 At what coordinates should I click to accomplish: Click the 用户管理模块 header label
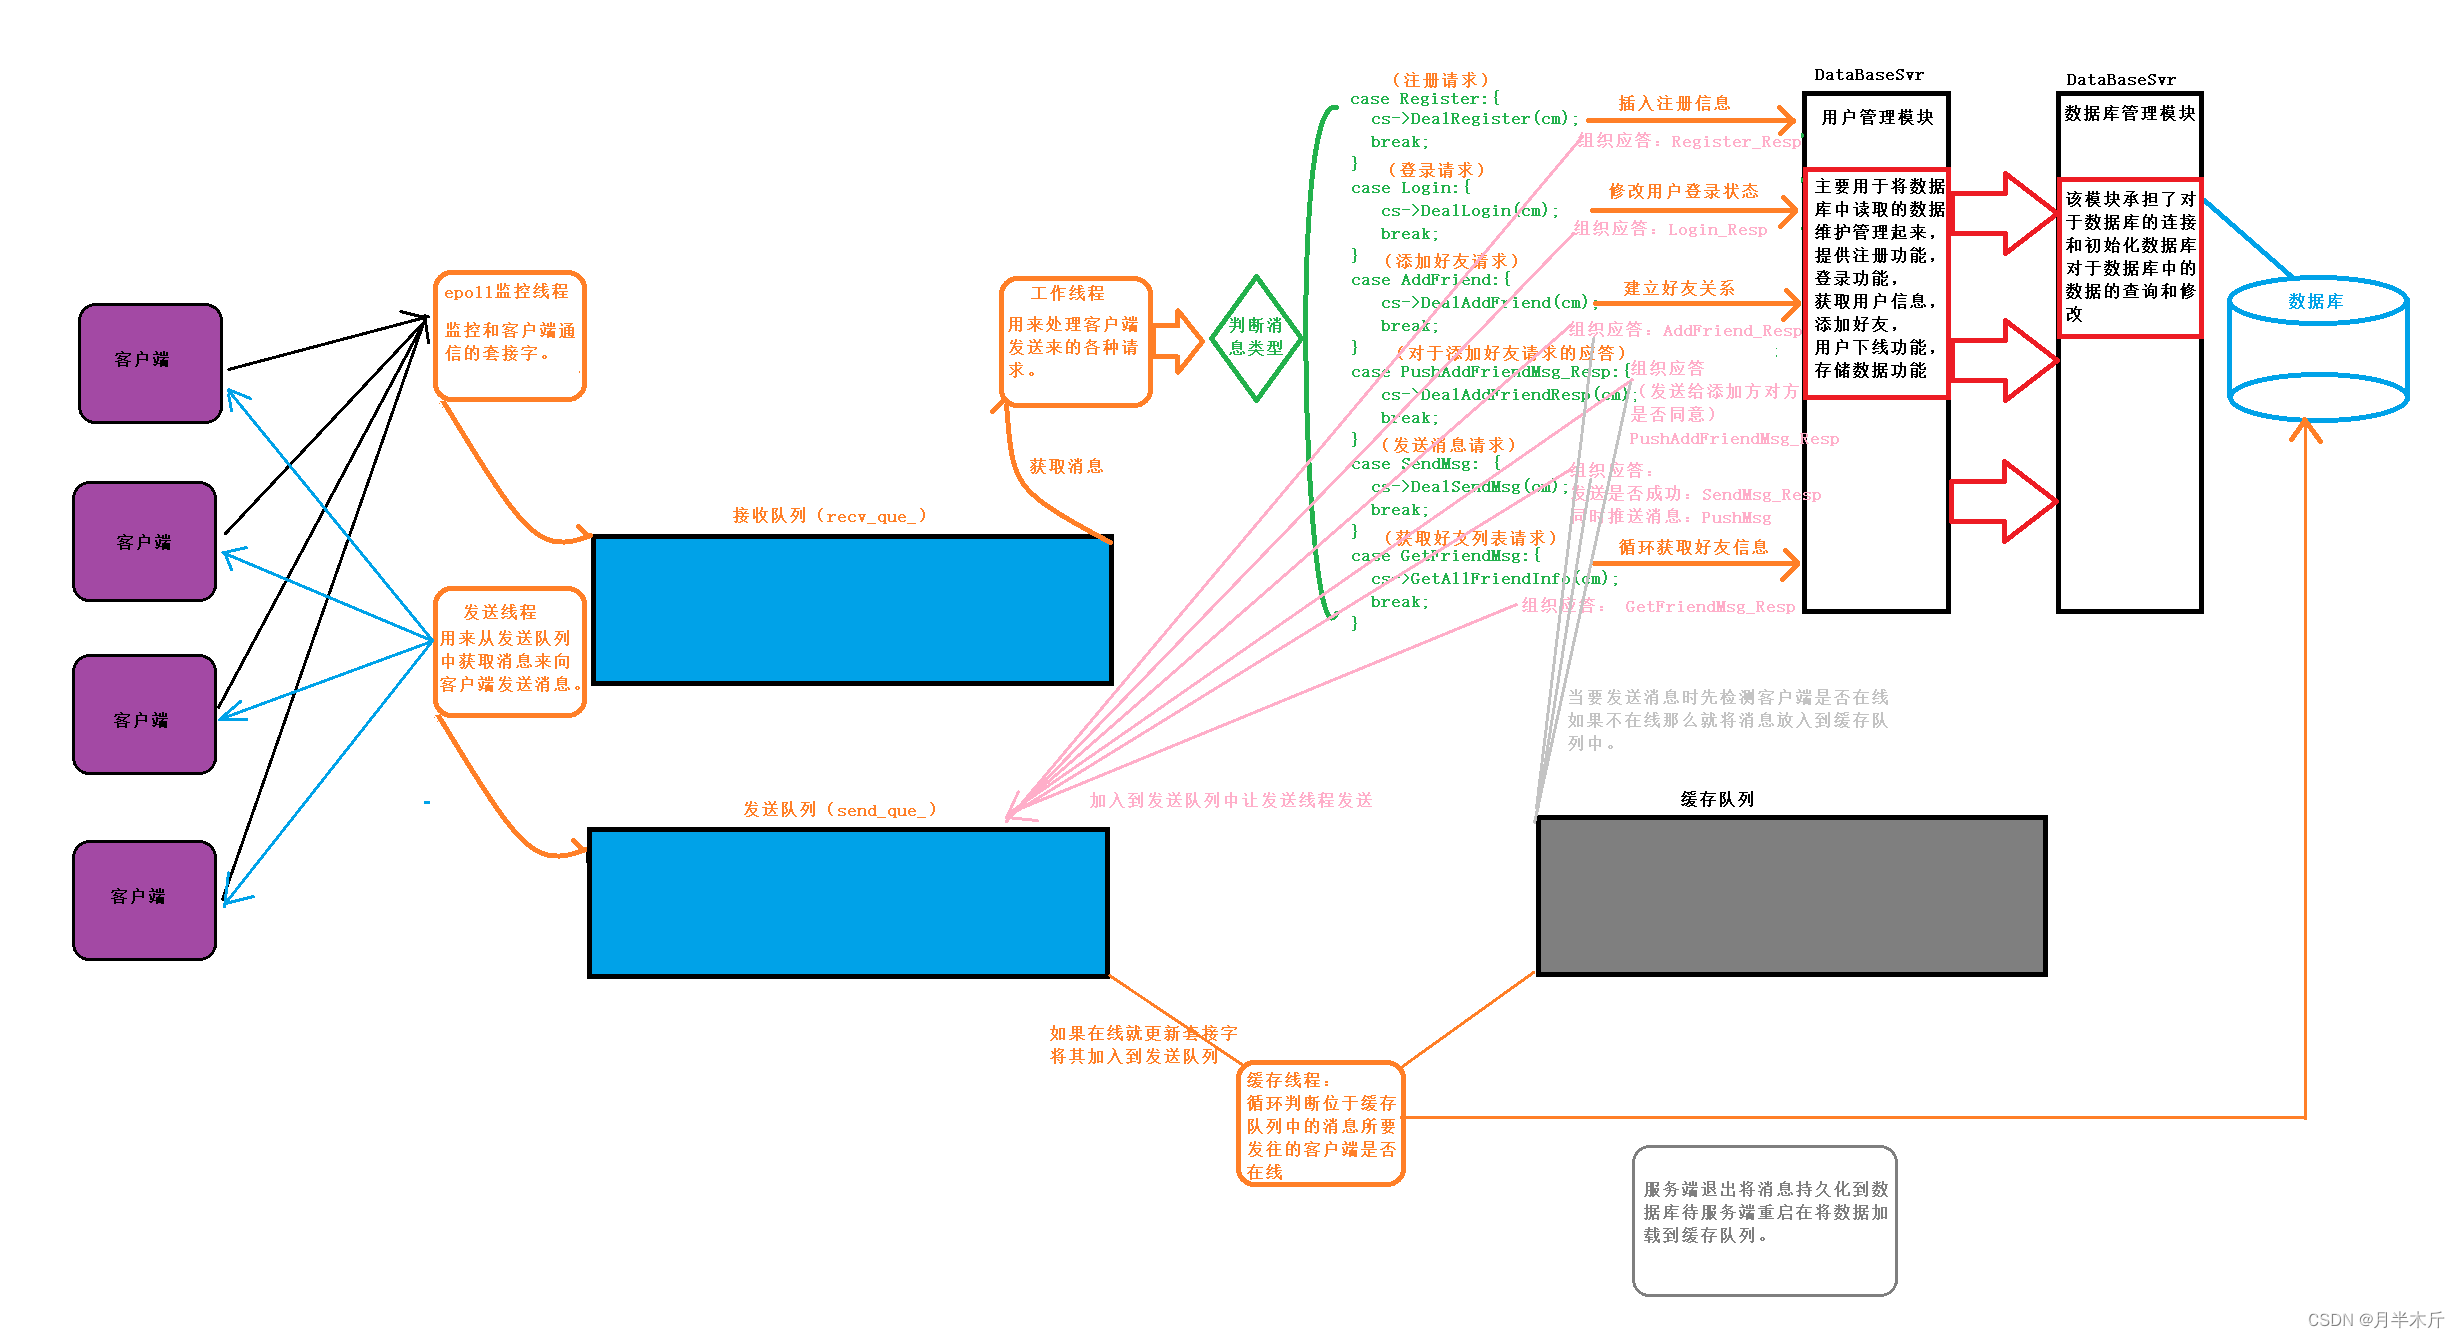click(1877, 118)
